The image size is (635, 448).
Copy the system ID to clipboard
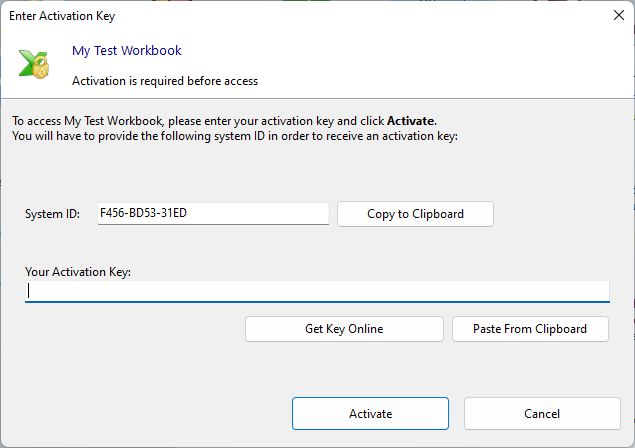tap(415, 214)
